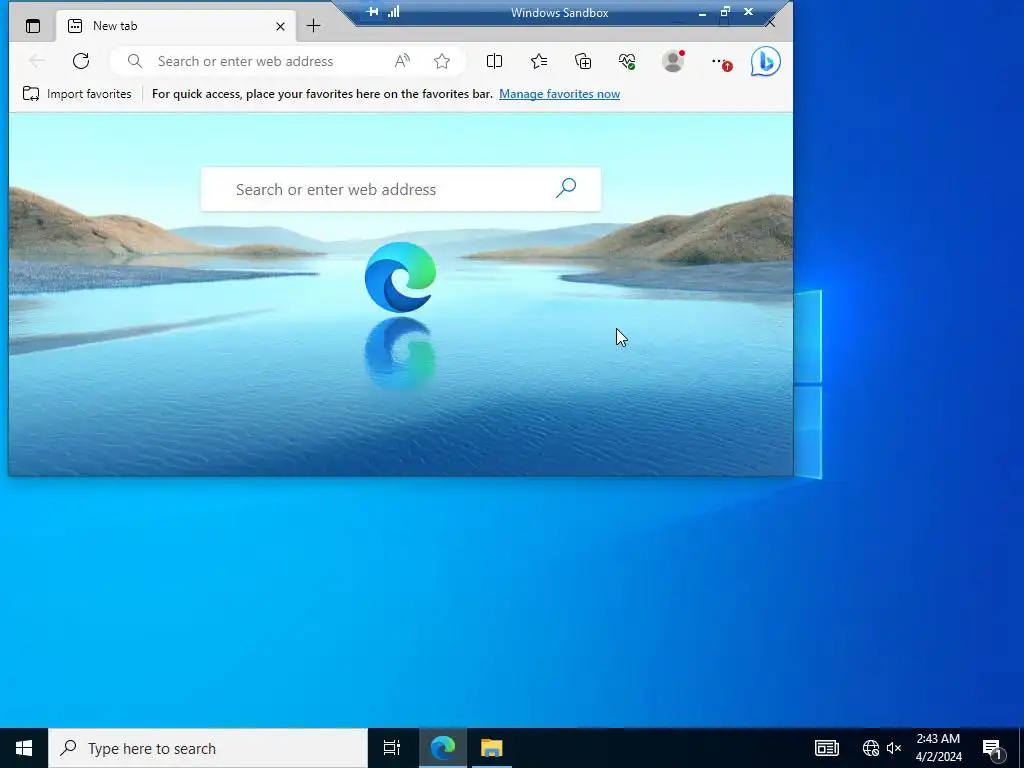Open Task View from taskbar

392,748
